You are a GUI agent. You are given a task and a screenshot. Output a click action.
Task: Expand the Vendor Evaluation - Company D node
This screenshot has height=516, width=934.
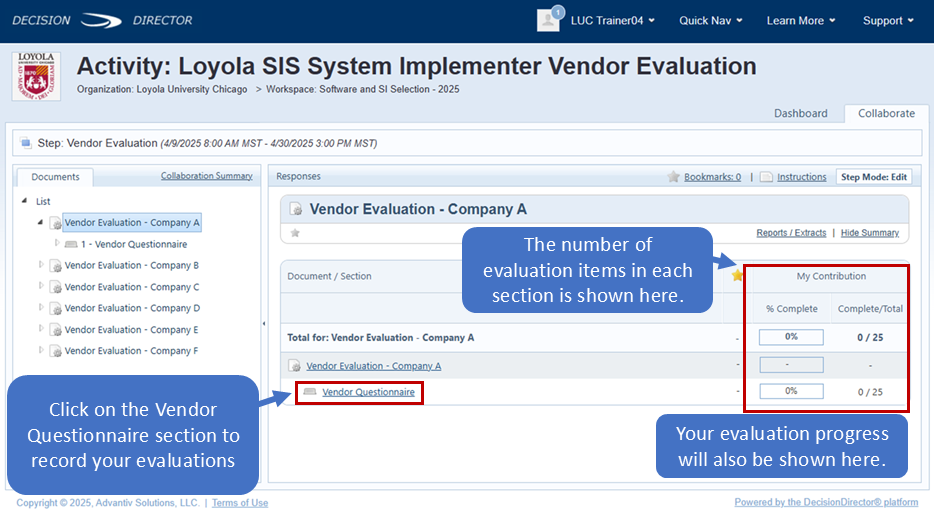[41, 307]
